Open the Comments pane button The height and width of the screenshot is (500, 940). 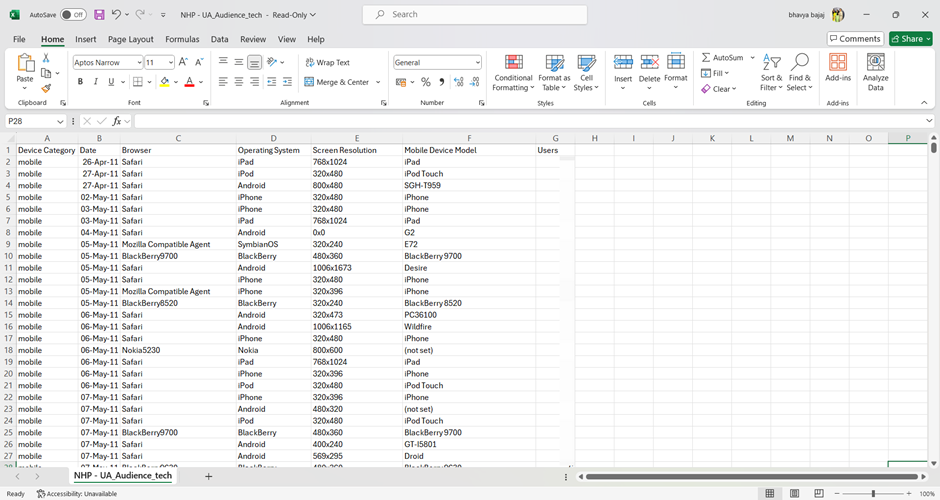click(x=855, y=39)
